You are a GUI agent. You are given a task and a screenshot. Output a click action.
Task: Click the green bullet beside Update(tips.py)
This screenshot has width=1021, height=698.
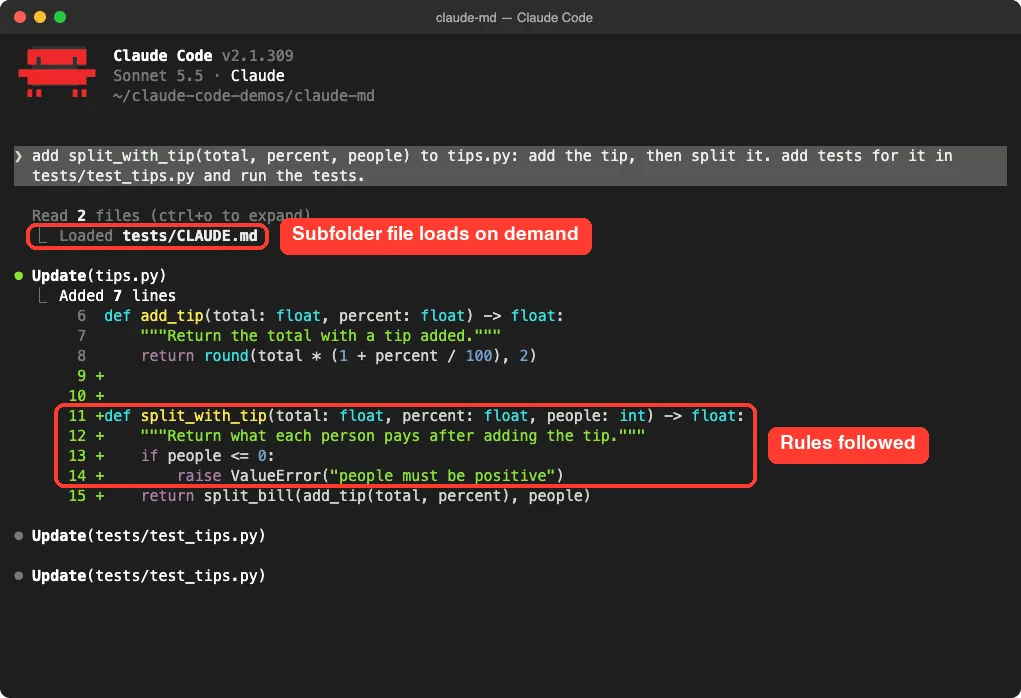click(x=19, y=275)
